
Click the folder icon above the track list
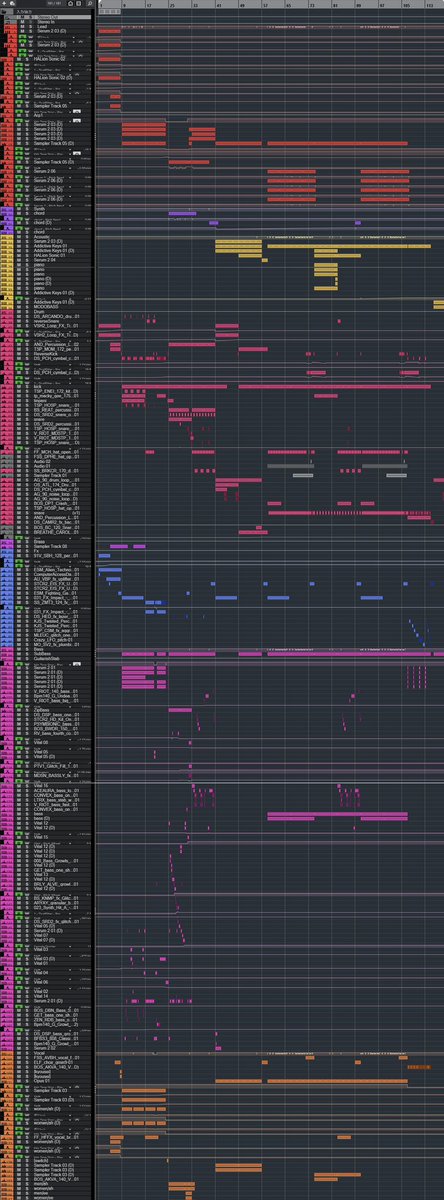[4, 10]
